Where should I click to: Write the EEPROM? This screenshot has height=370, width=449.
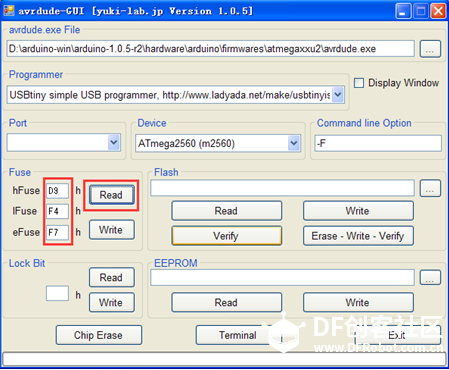point(358,302)
